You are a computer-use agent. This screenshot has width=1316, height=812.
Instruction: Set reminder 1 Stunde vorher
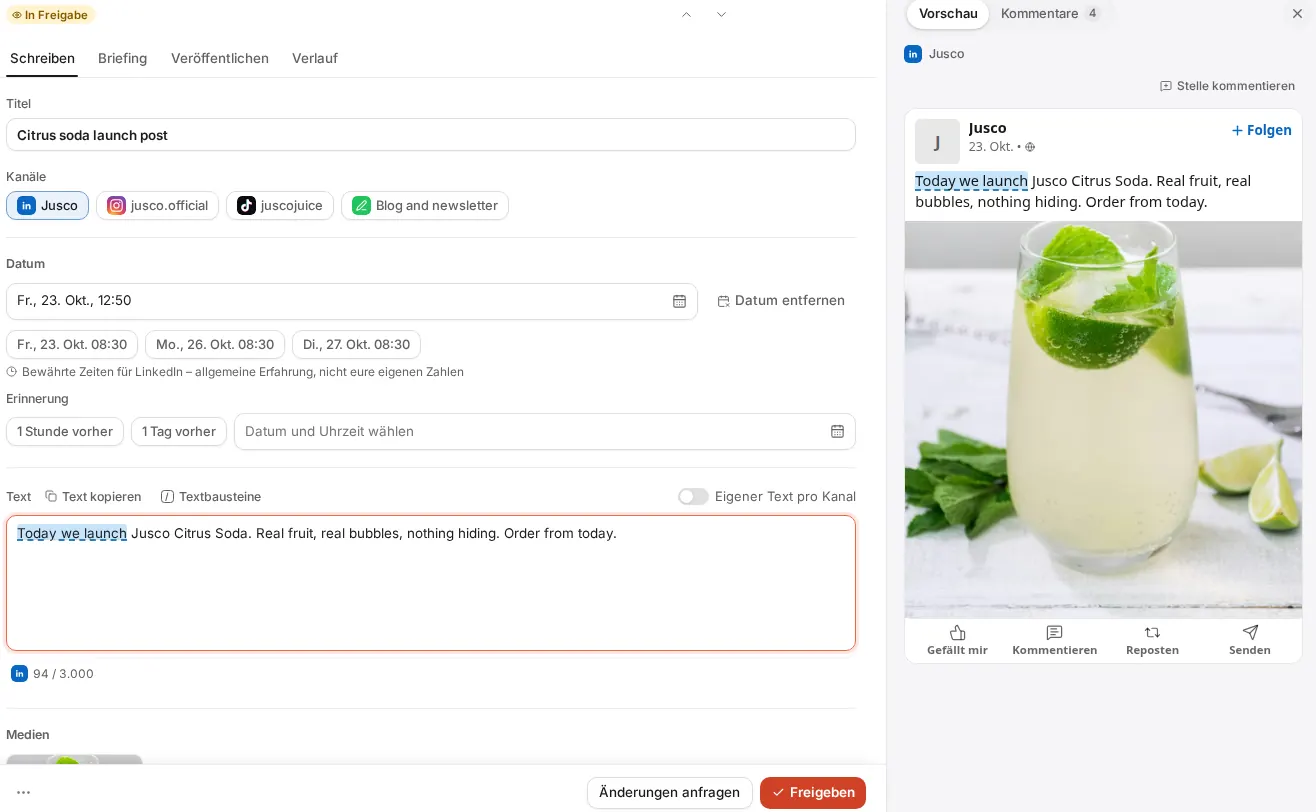tap(65, 432)
